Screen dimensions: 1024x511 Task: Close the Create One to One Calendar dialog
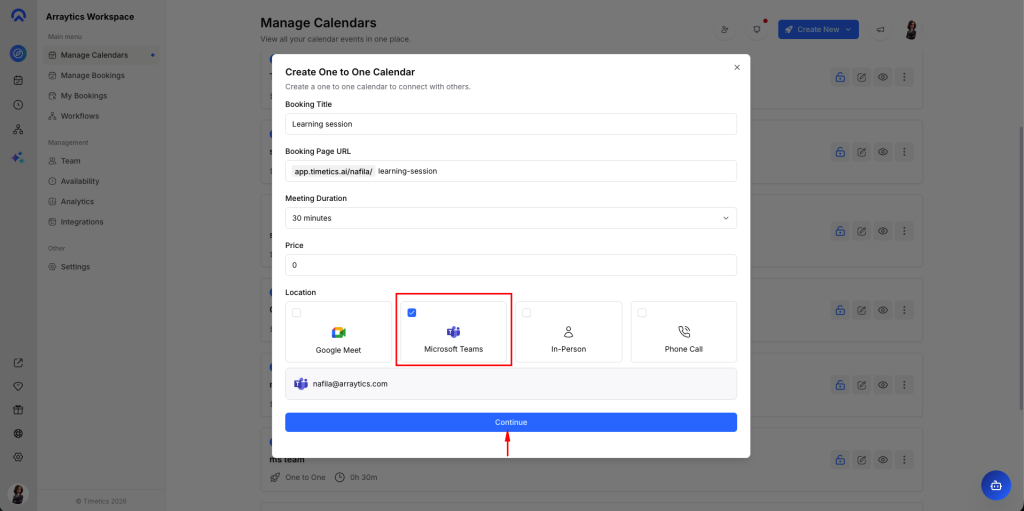[x=737, y=67]
